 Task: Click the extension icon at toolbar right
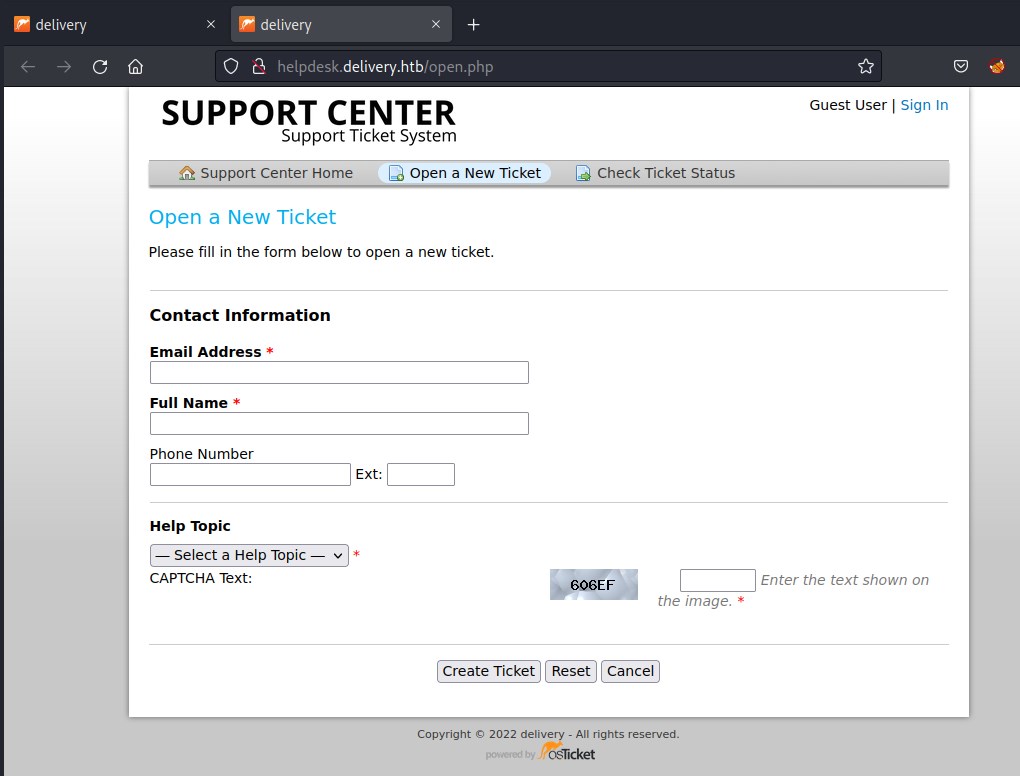click(997, 67)
